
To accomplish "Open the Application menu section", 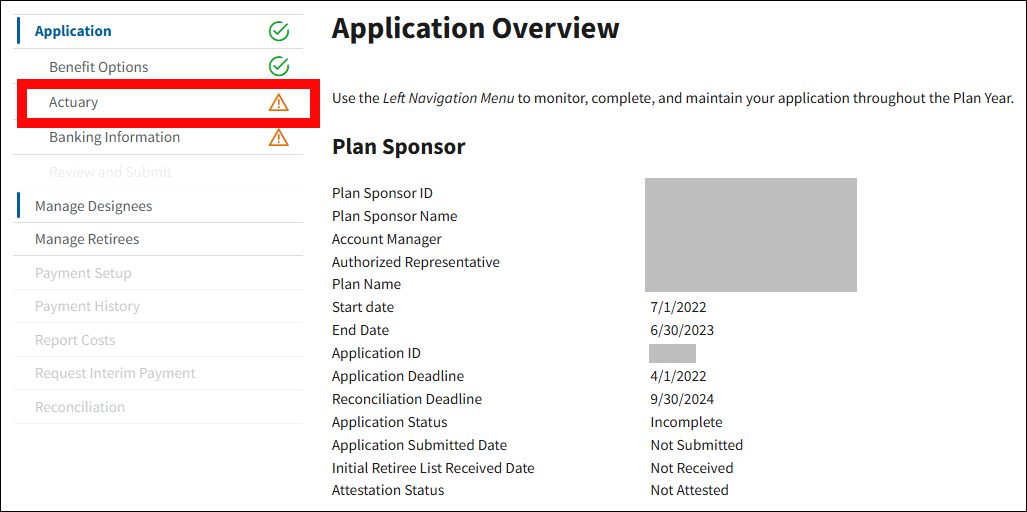I will (73, 31).
